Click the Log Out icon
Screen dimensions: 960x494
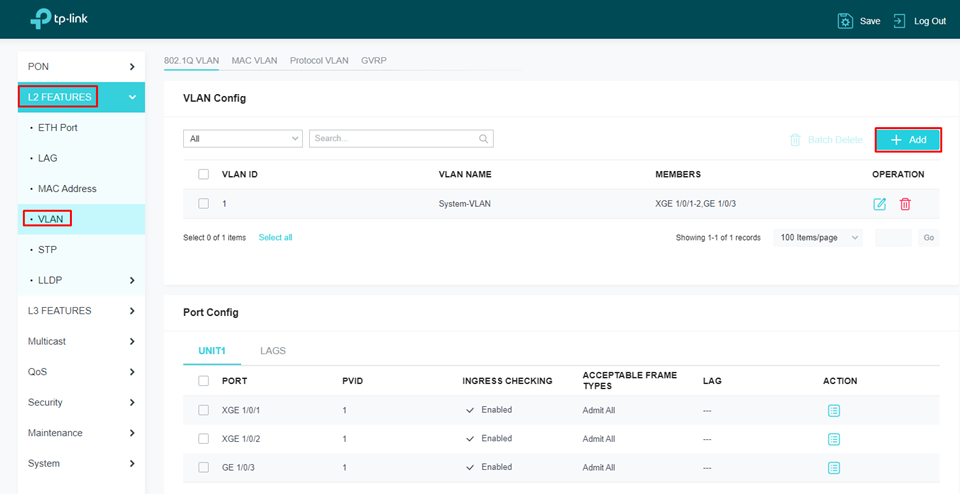[x=899, y=21]
